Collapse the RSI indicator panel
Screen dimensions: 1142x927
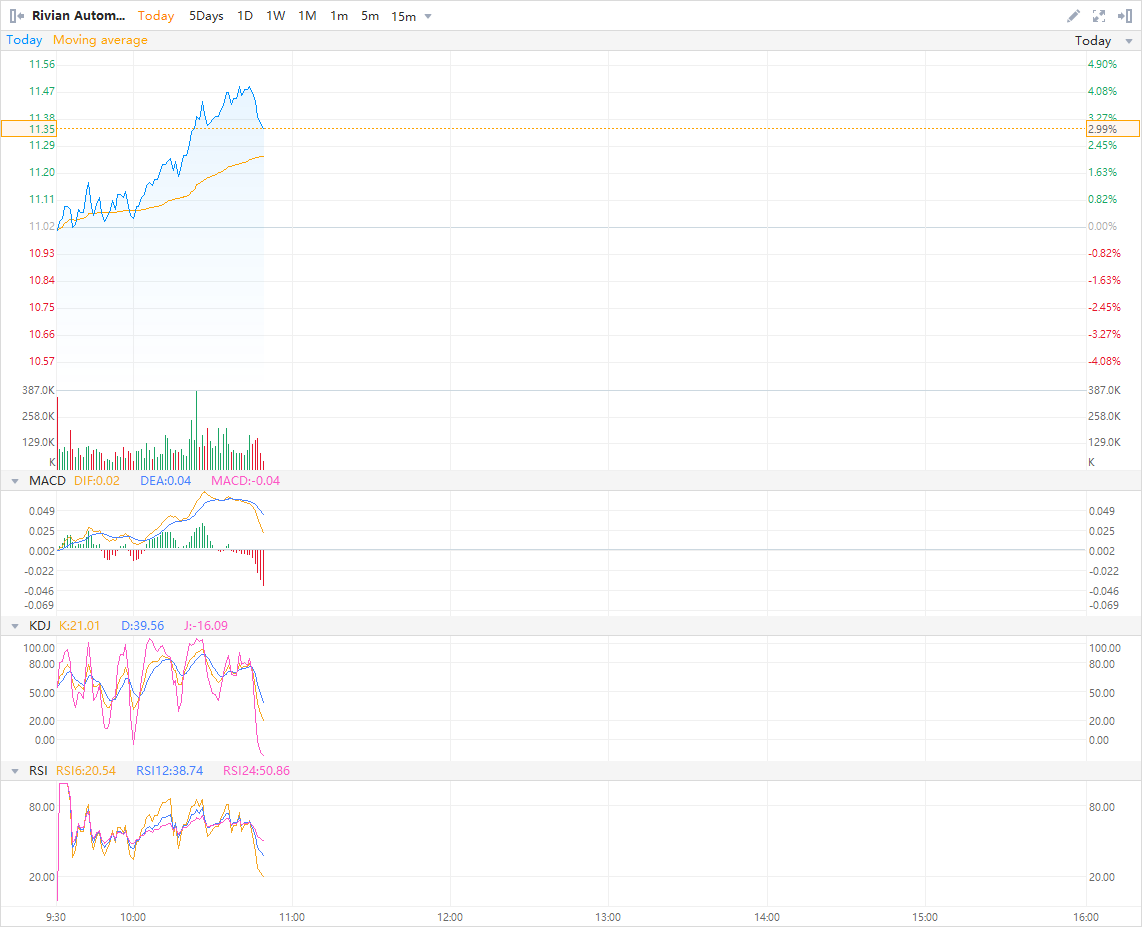(x=15, y=771)
